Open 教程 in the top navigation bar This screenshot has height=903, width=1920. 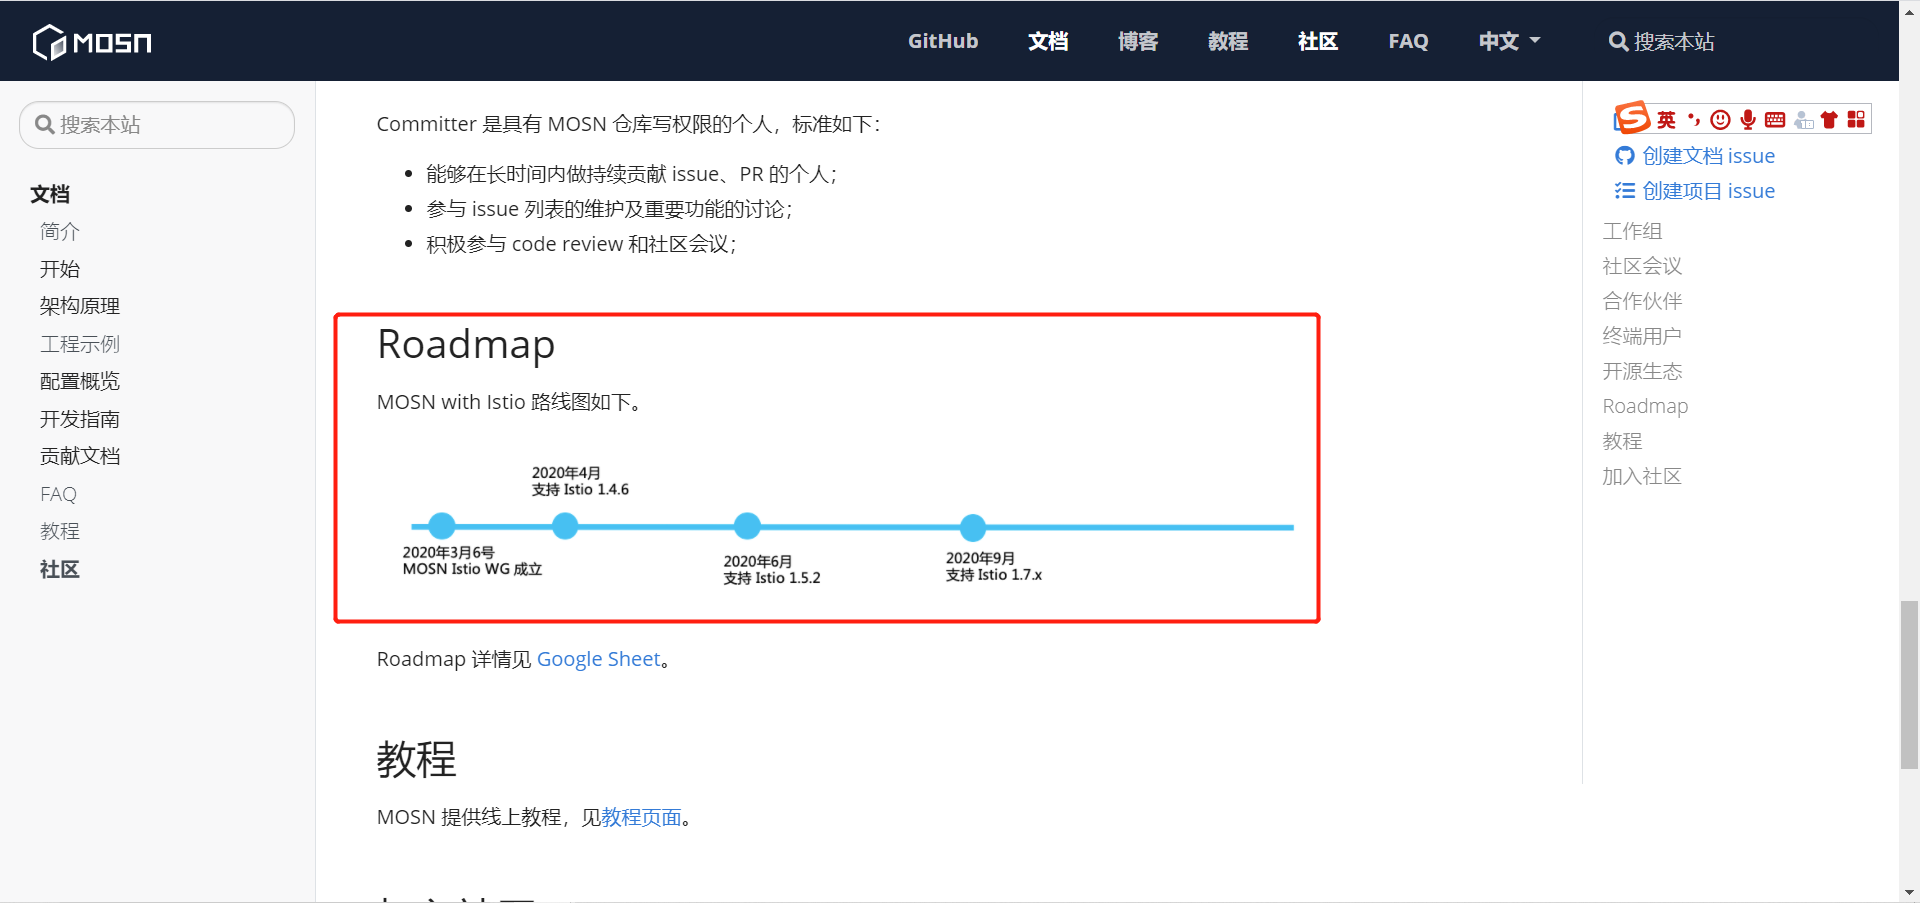tap(1228, 41)
